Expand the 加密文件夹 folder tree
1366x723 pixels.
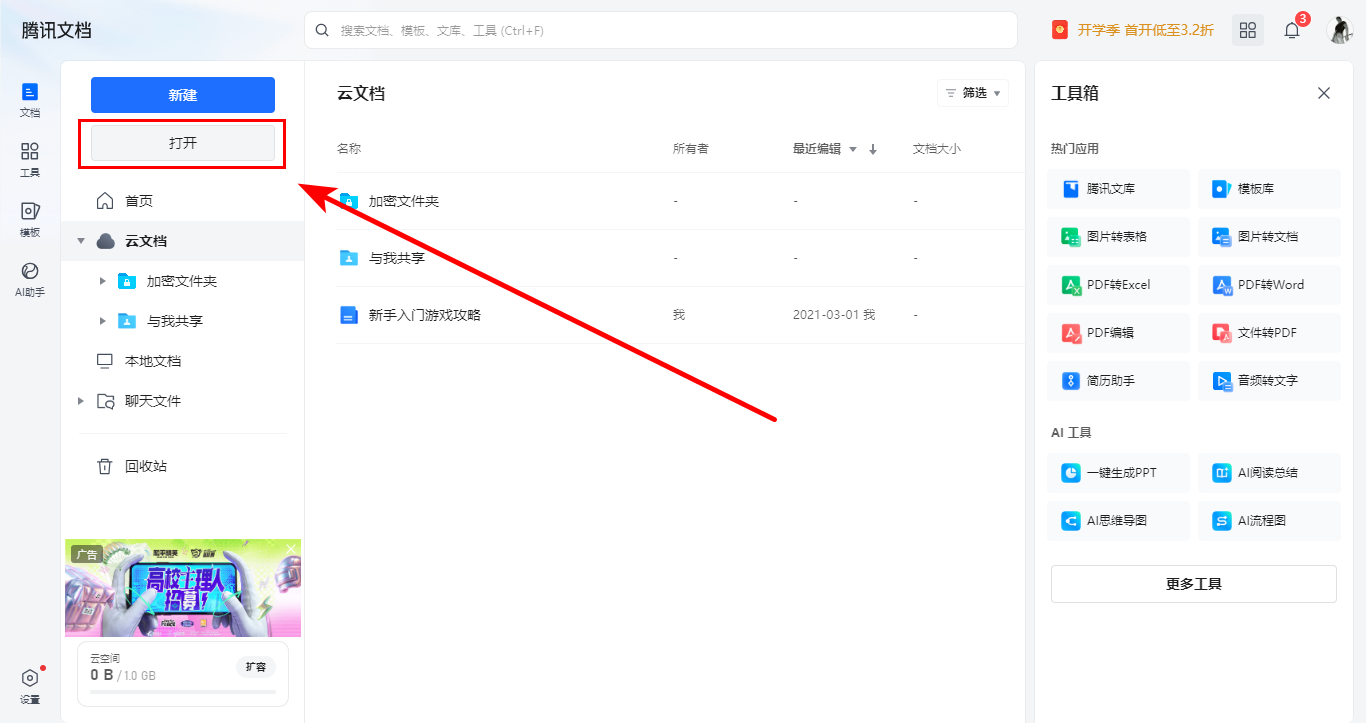point(104,280)
